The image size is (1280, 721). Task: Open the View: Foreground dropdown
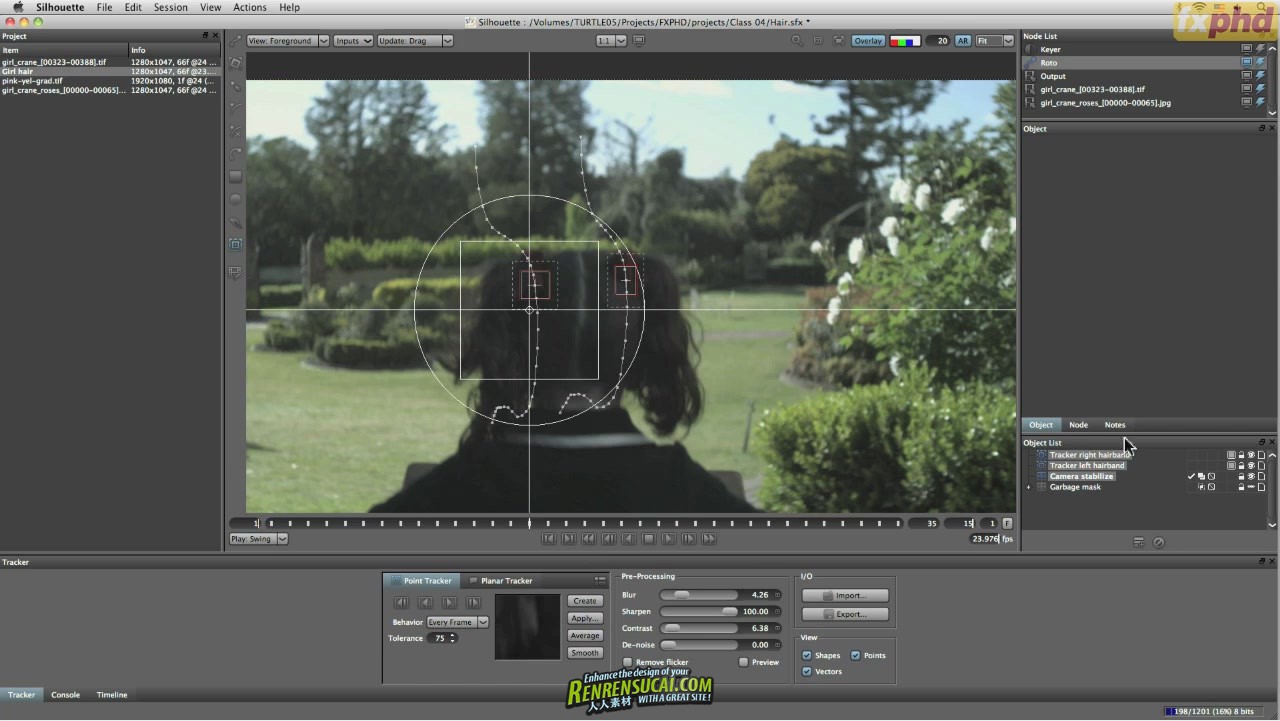pyautogui.click(x=287, y=41)
